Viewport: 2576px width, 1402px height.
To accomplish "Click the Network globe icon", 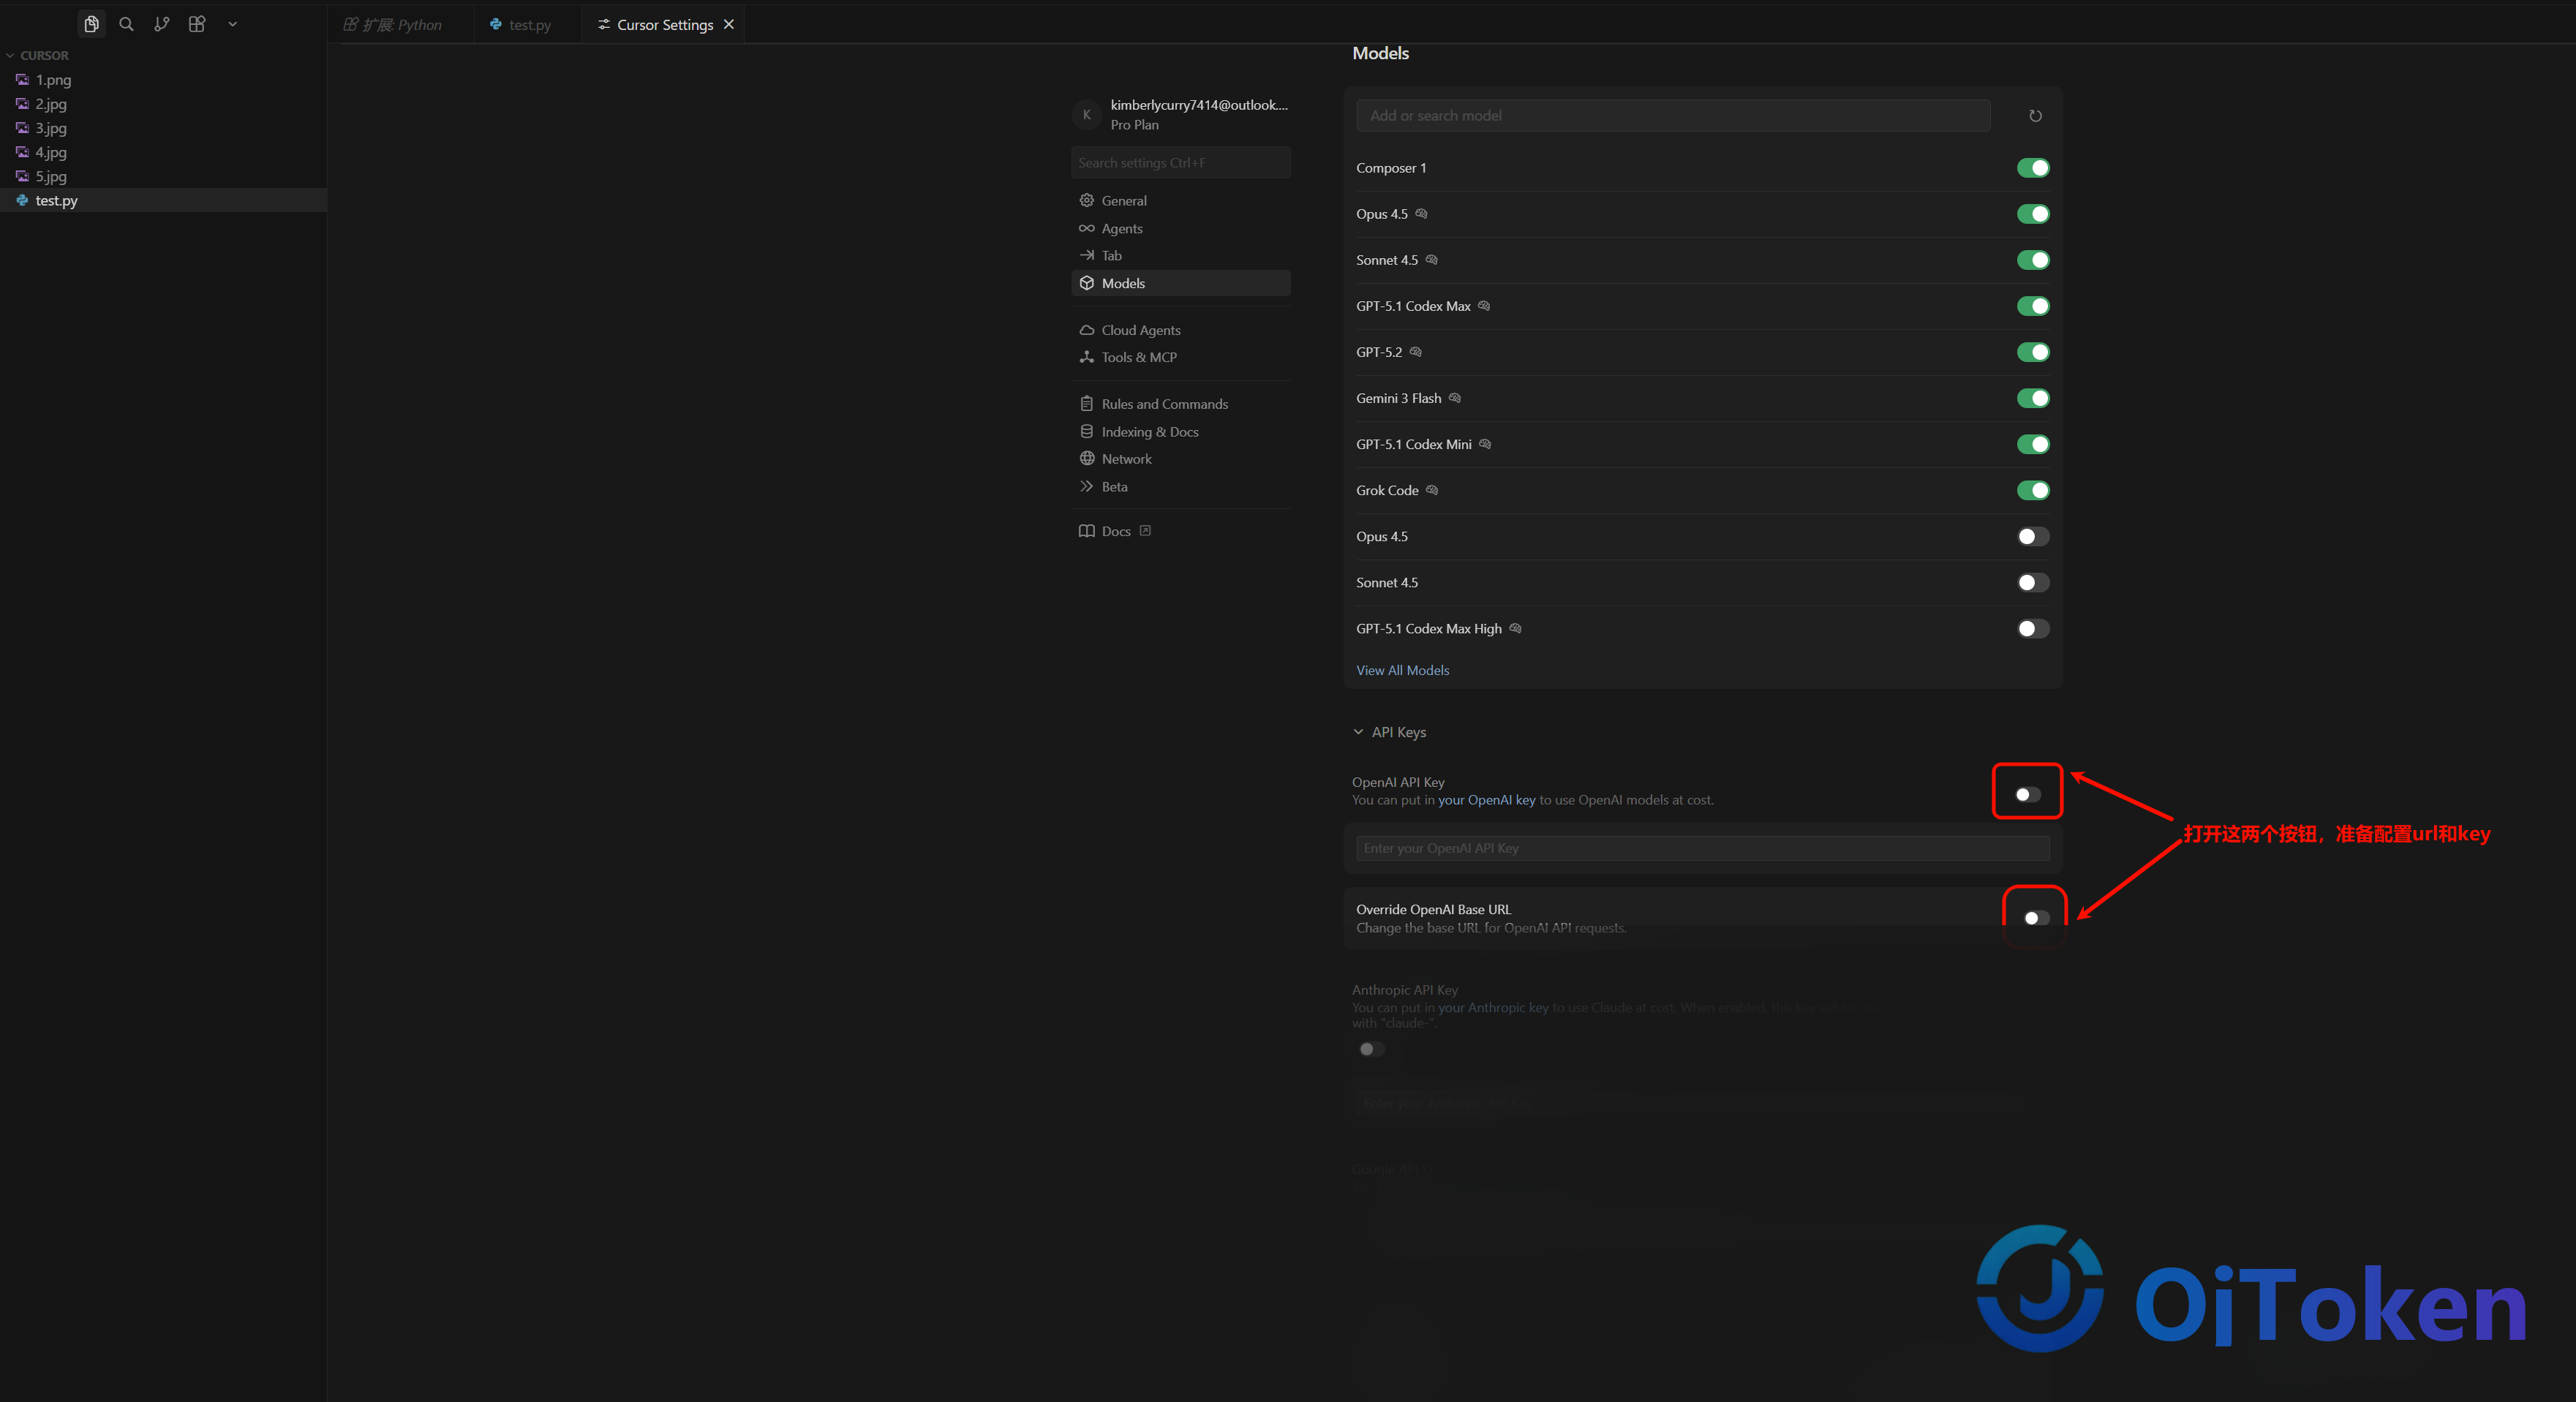I will [1086, 458].
